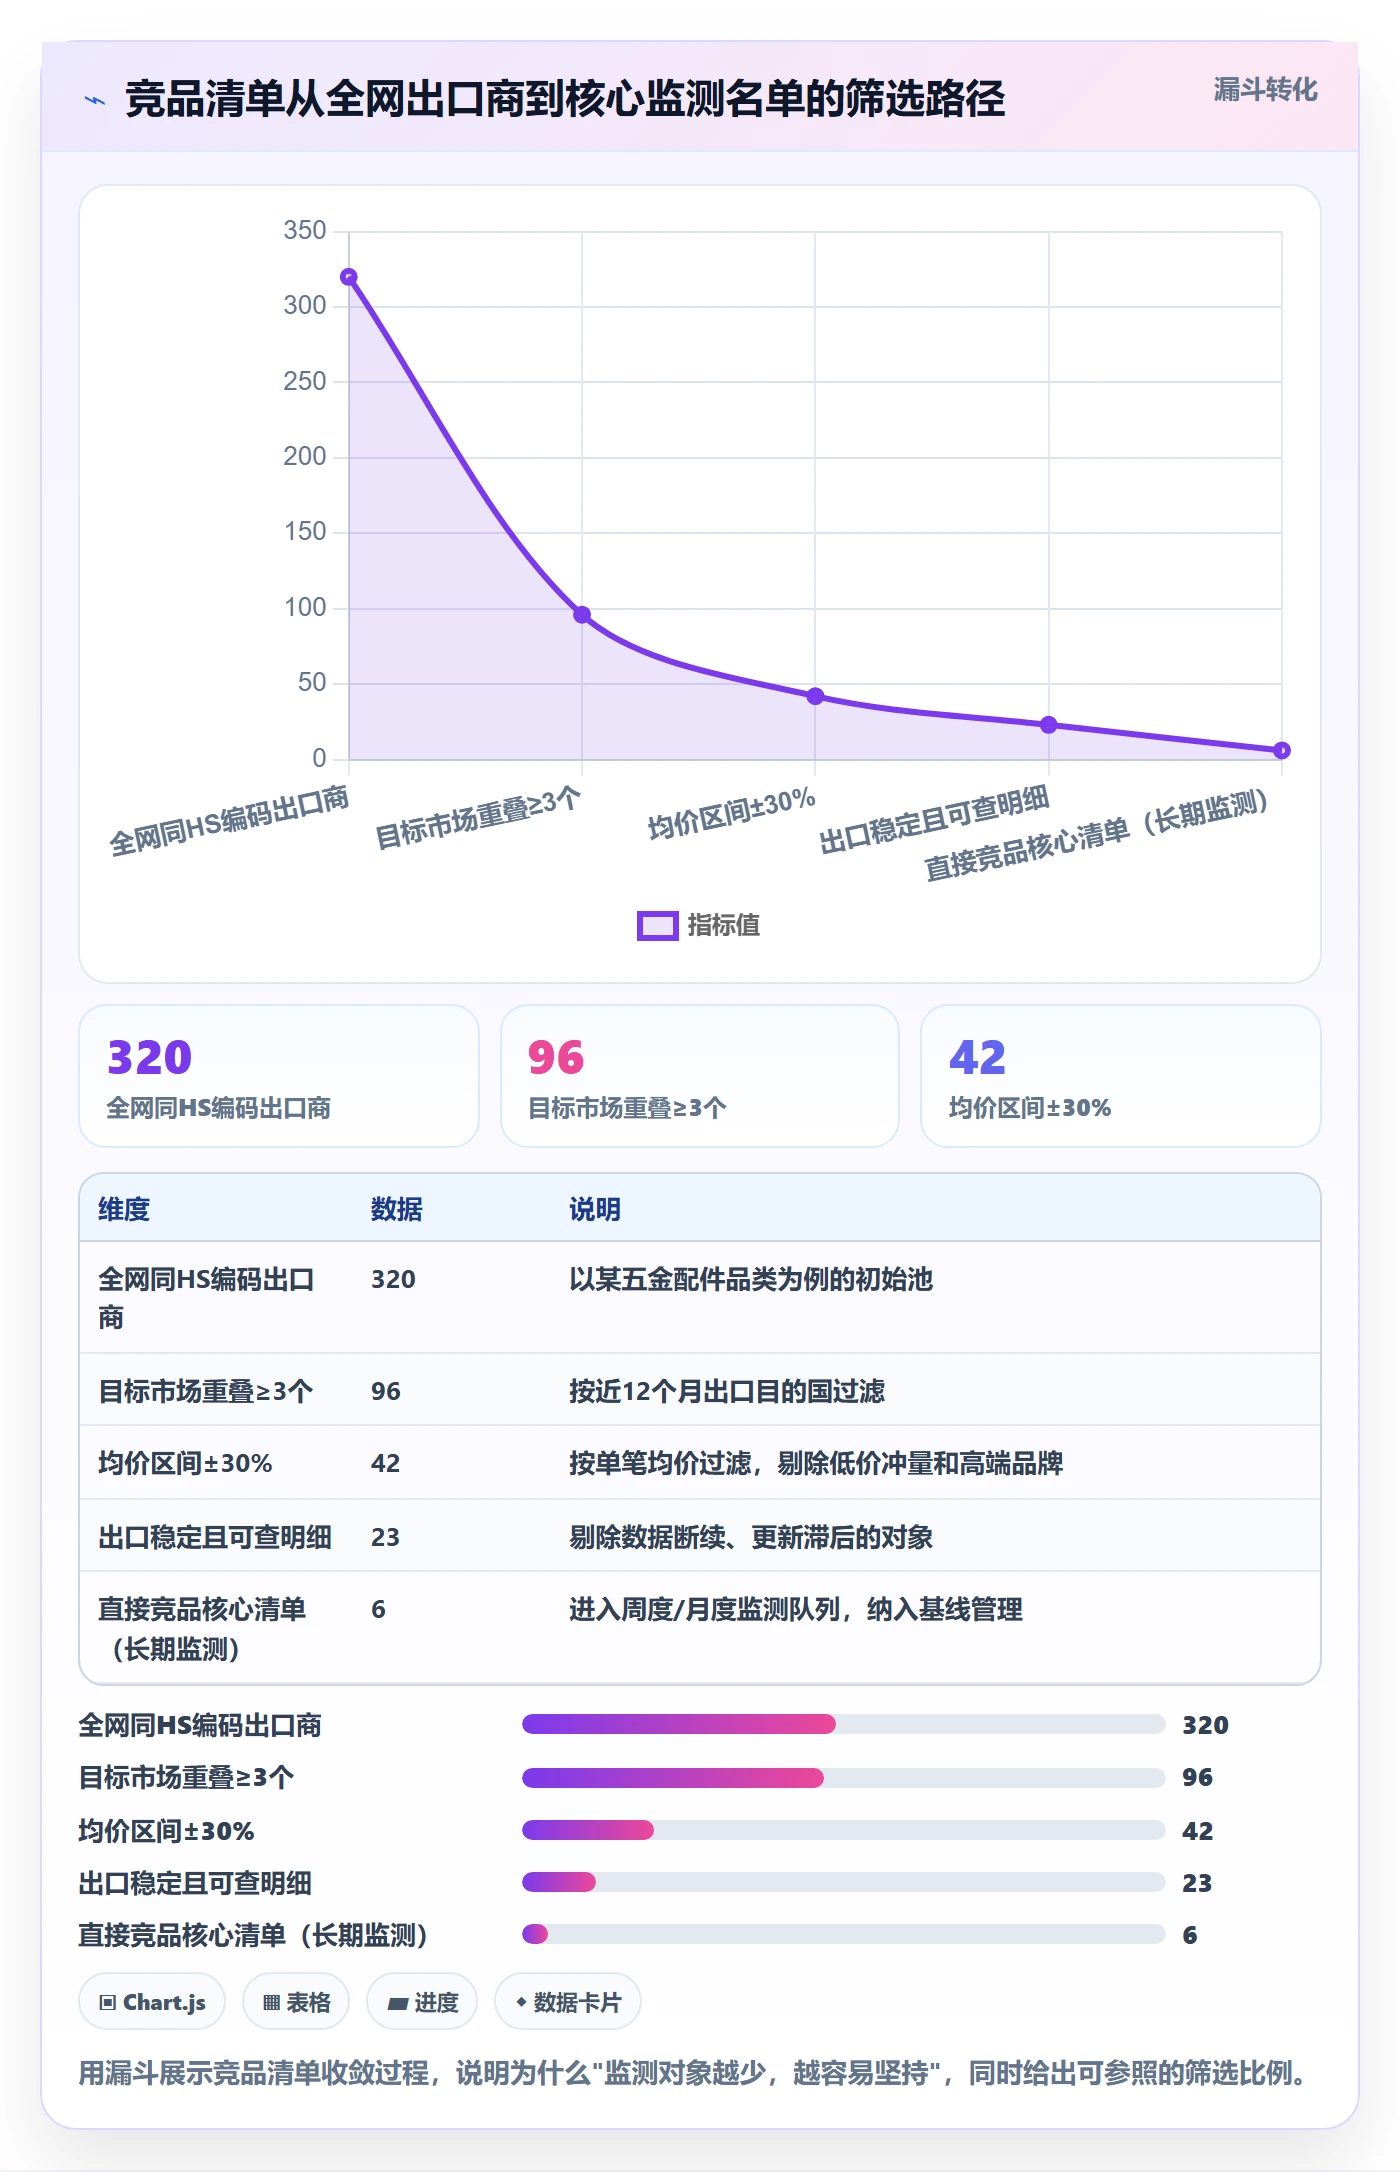1400x2172 pixels.
Task: Click progress bar for 全网同HS编码出口商
Action: (x=843, y=1724)
